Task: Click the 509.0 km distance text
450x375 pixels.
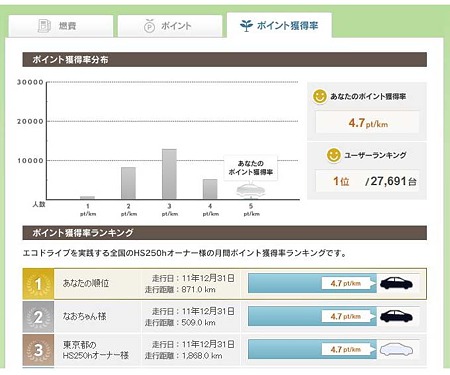Action: click(198, 322)
